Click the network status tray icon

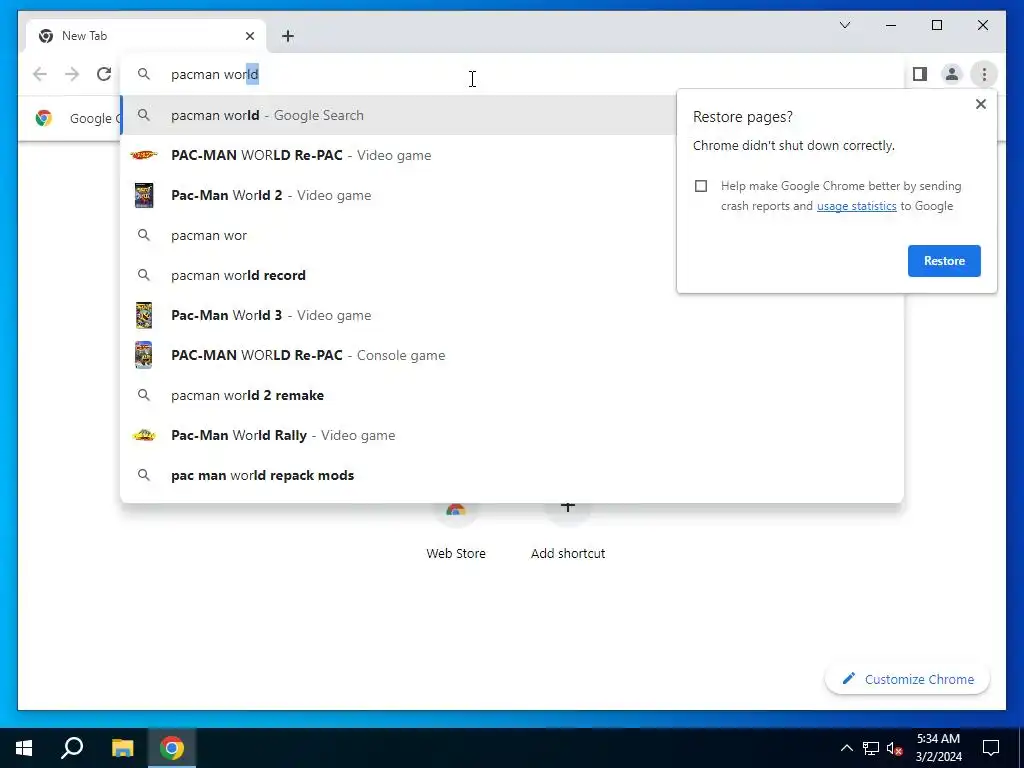coord(871,748)
